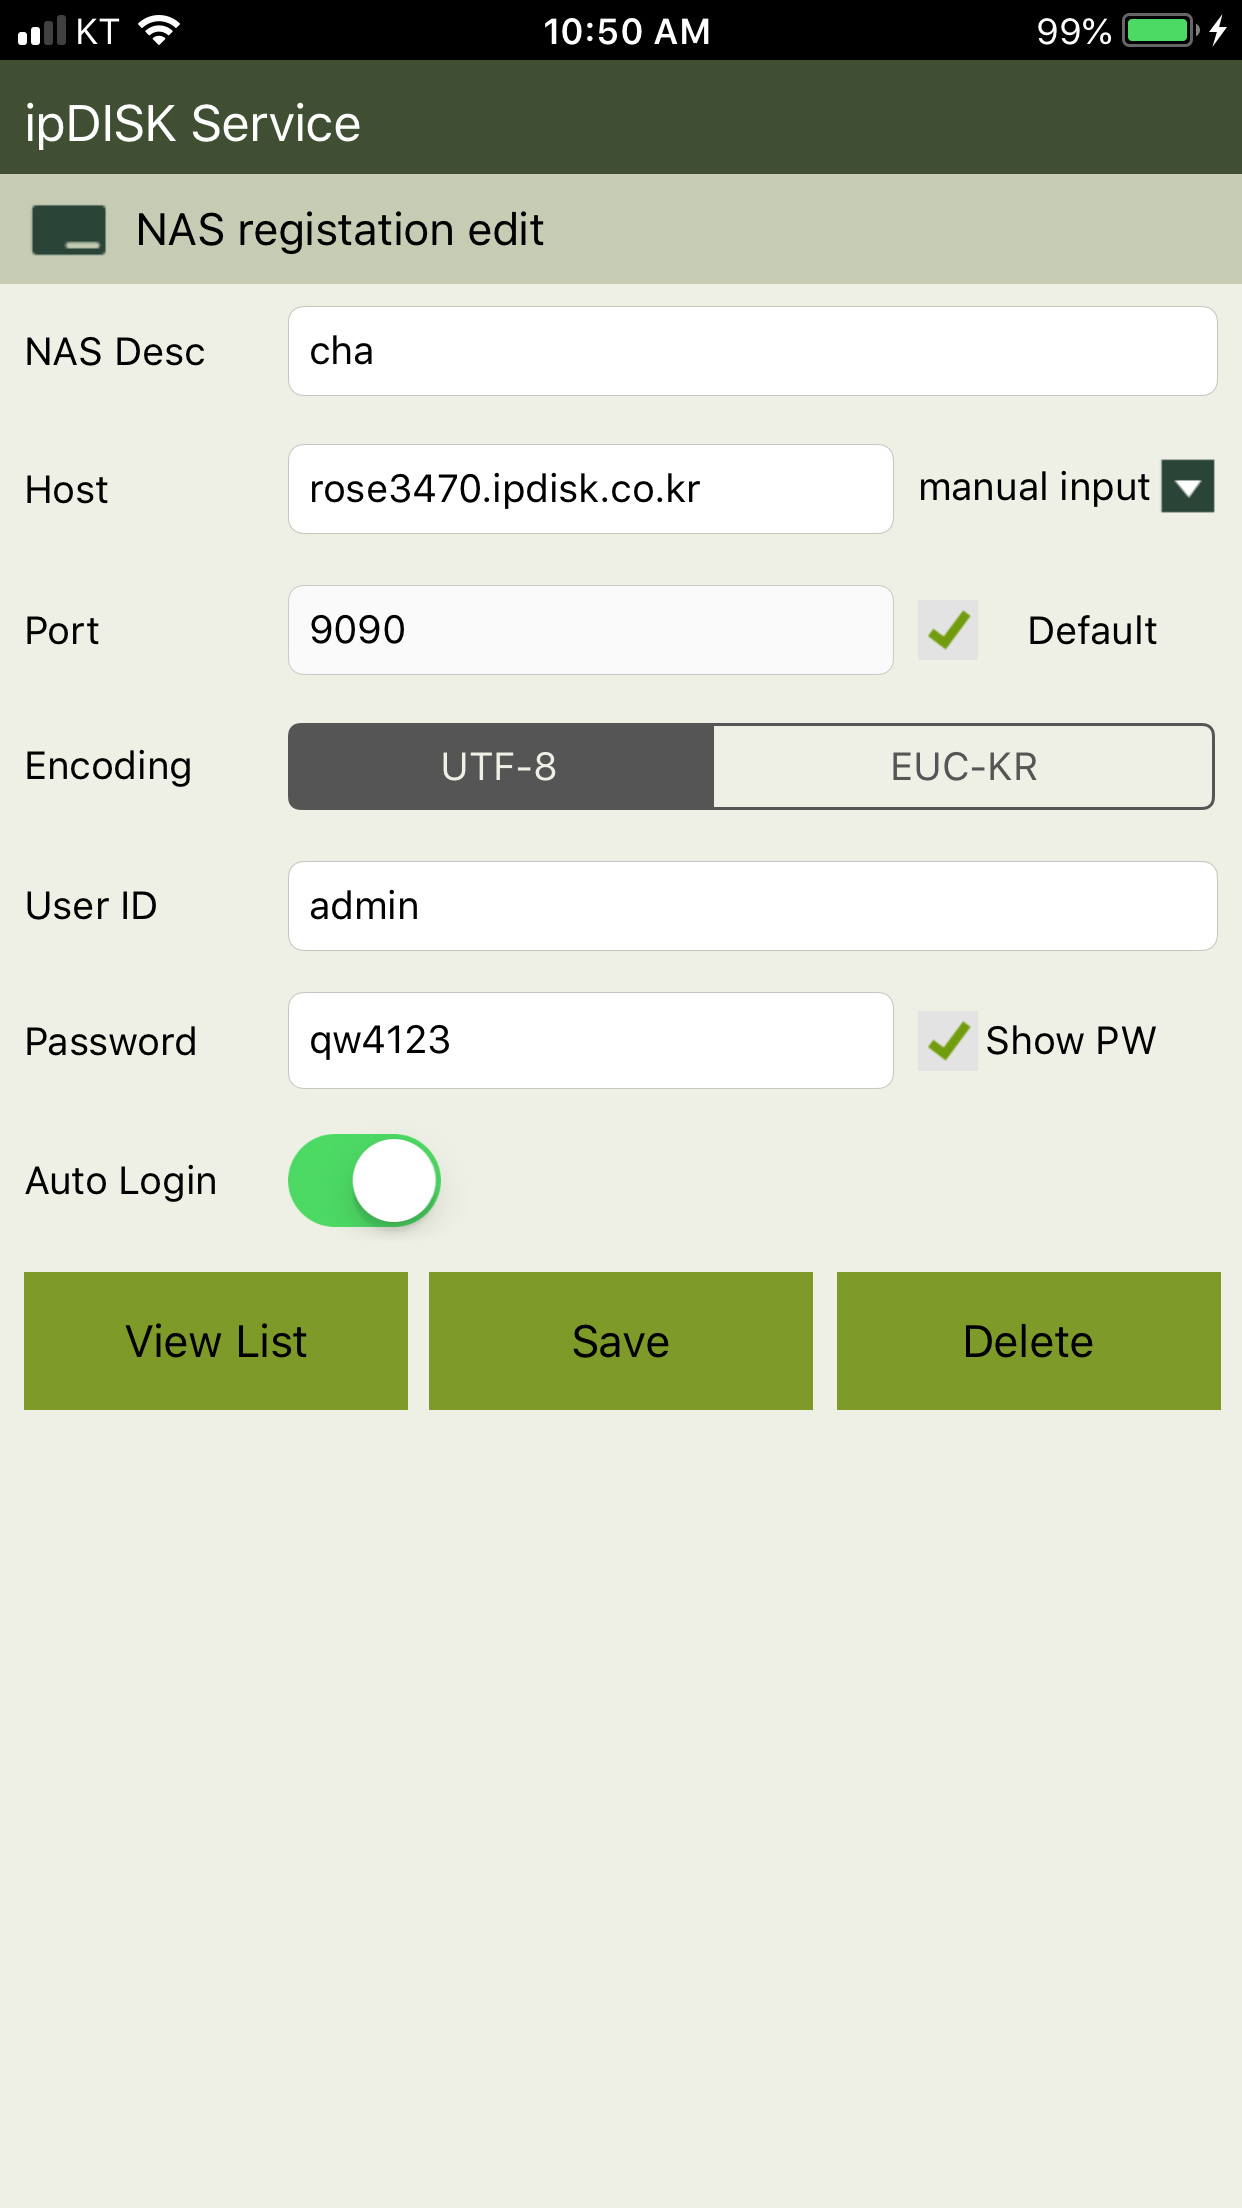Edit the Host field rose3470.ipdisk.co.kr
Viewport: 1242px width, 2208px height.
pos(591,489)
